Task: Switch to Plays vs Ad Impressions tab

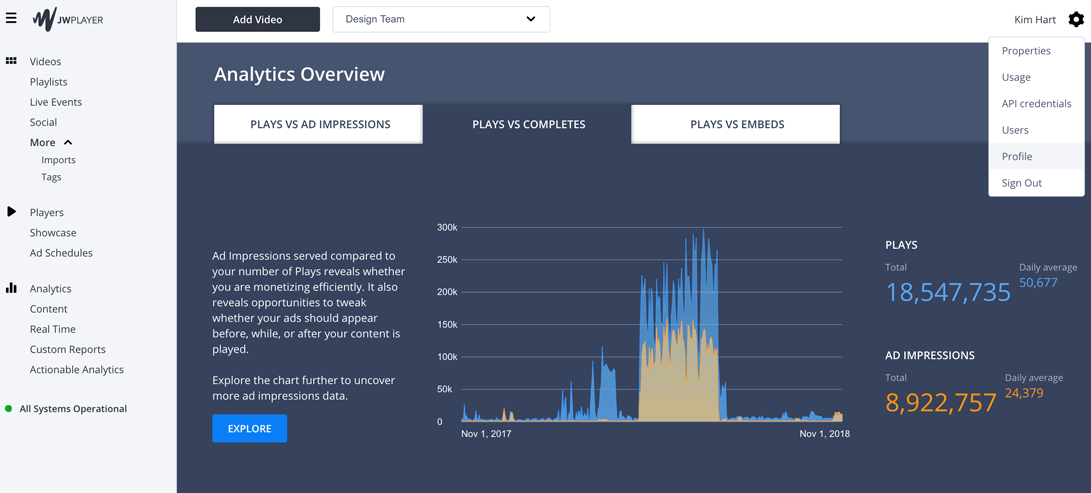Action: point(319,124)
